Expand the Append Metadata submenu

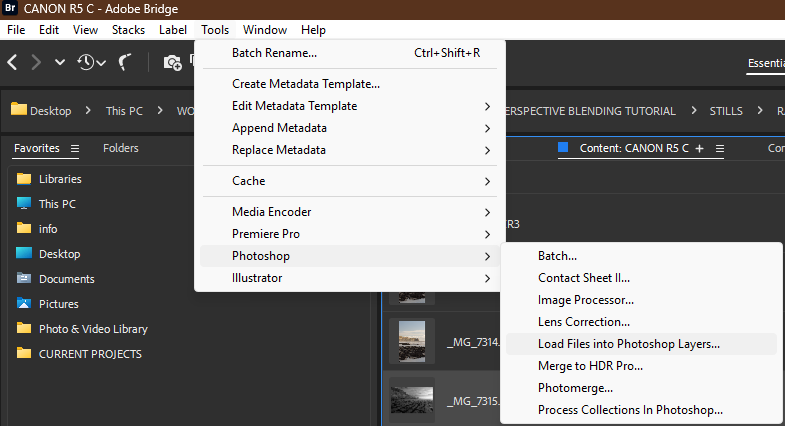click(x=350, y=128)
